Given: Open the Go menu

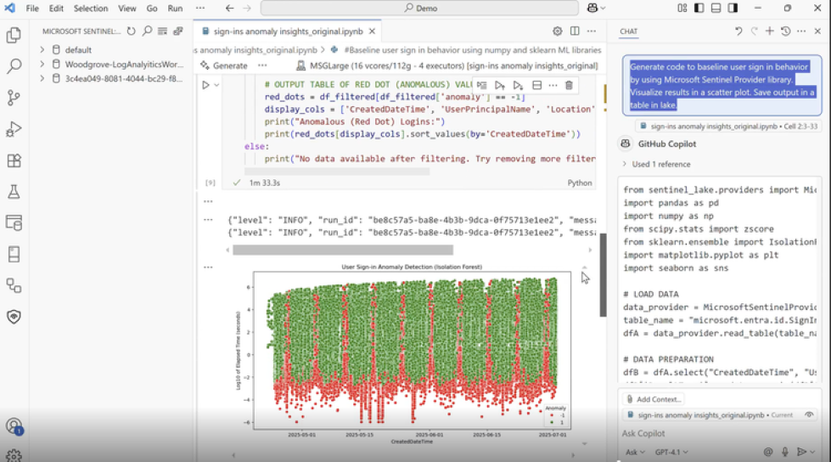Looking at the screenshot, I should pyautogui.click(x=152, y=8).
